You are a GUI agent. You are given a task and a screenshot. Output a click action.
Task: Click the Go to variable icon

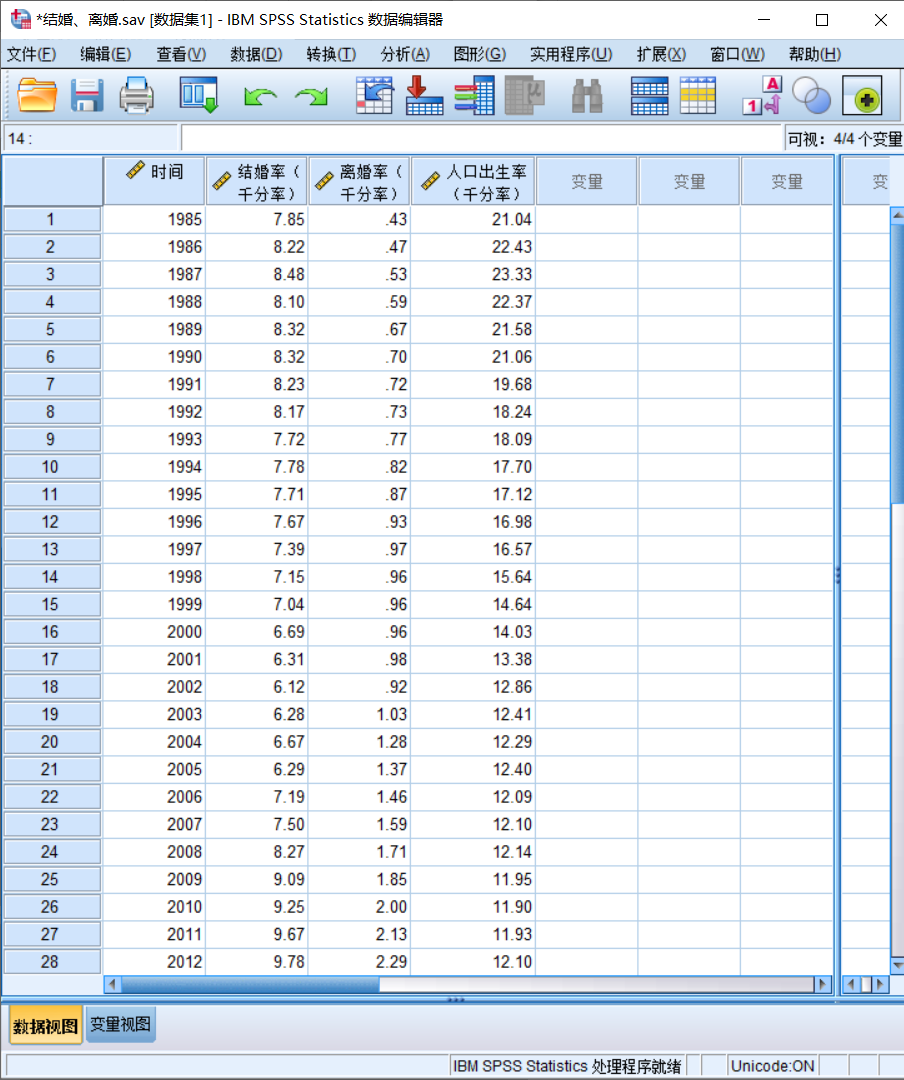click(424, 96)
